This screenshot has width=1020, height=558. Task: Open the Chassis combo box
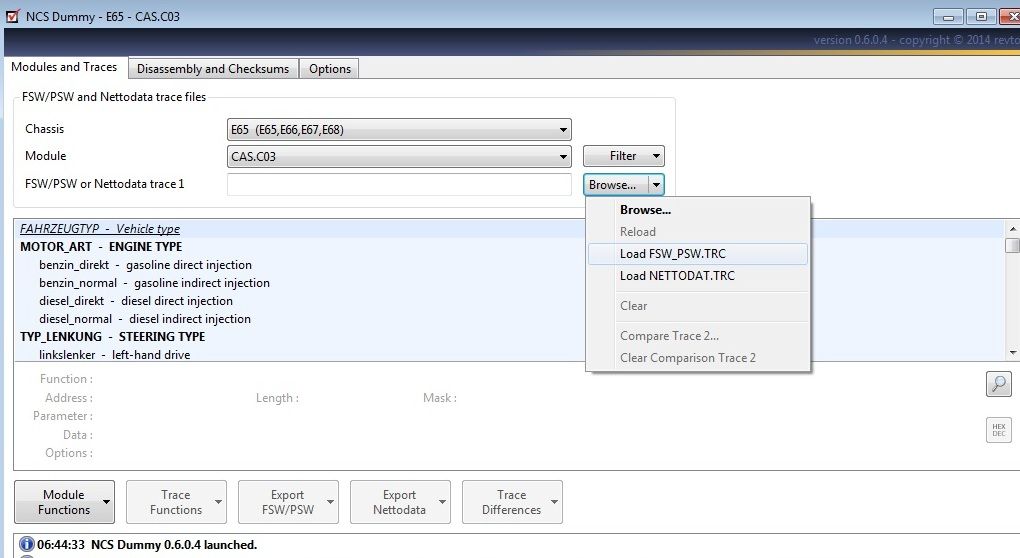pos(399,129)
